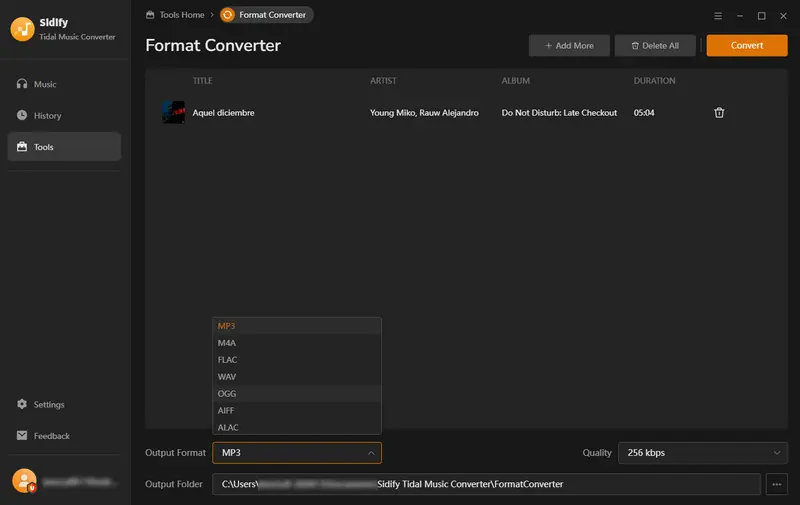
Task: Click the gear Settings icon
Action: click(x=22, y=404)
